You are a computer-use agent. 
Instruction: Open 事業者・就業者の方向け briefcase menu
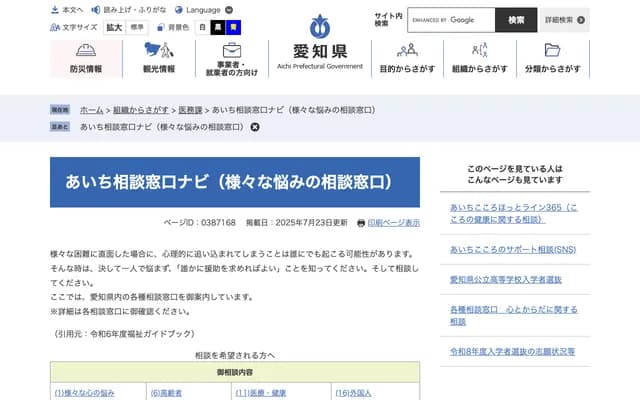(232, 59)
